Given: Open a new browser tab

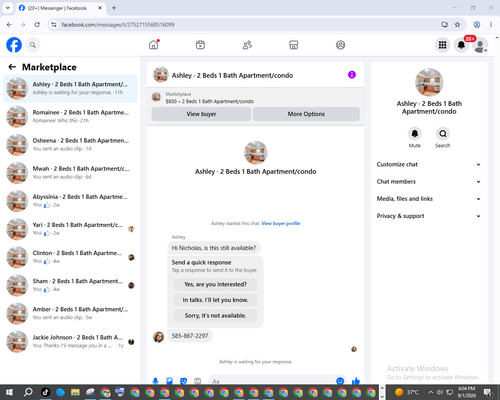Looking at the screenshot, I should tap(114, 8).
